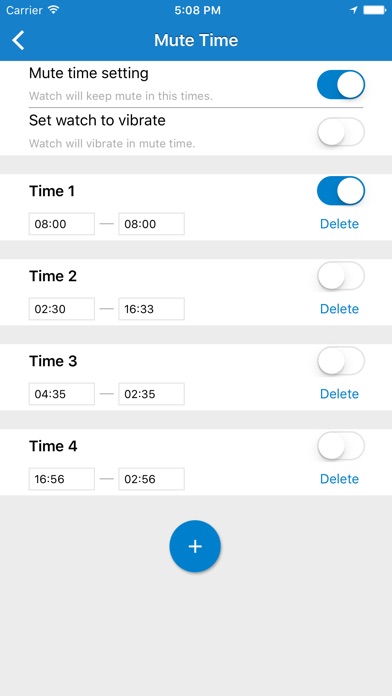Open Time 4 end time 02:56

click(x=151, y=478)
